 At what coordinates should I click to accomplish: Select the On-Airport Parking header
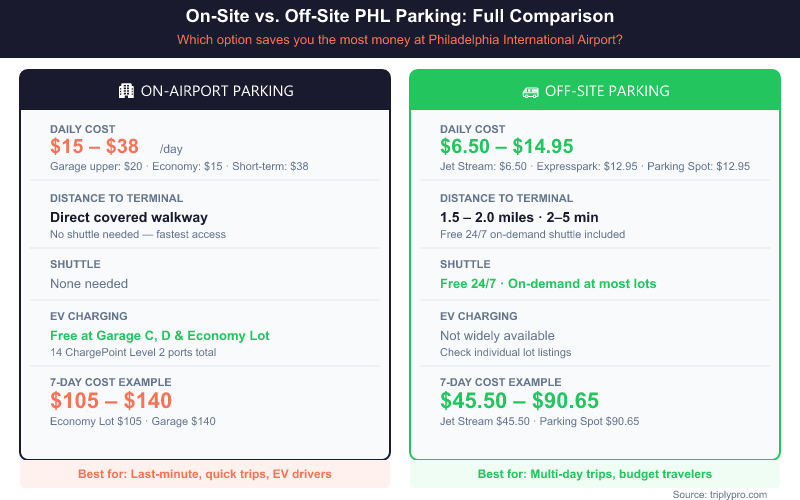(x=205, y=91)
